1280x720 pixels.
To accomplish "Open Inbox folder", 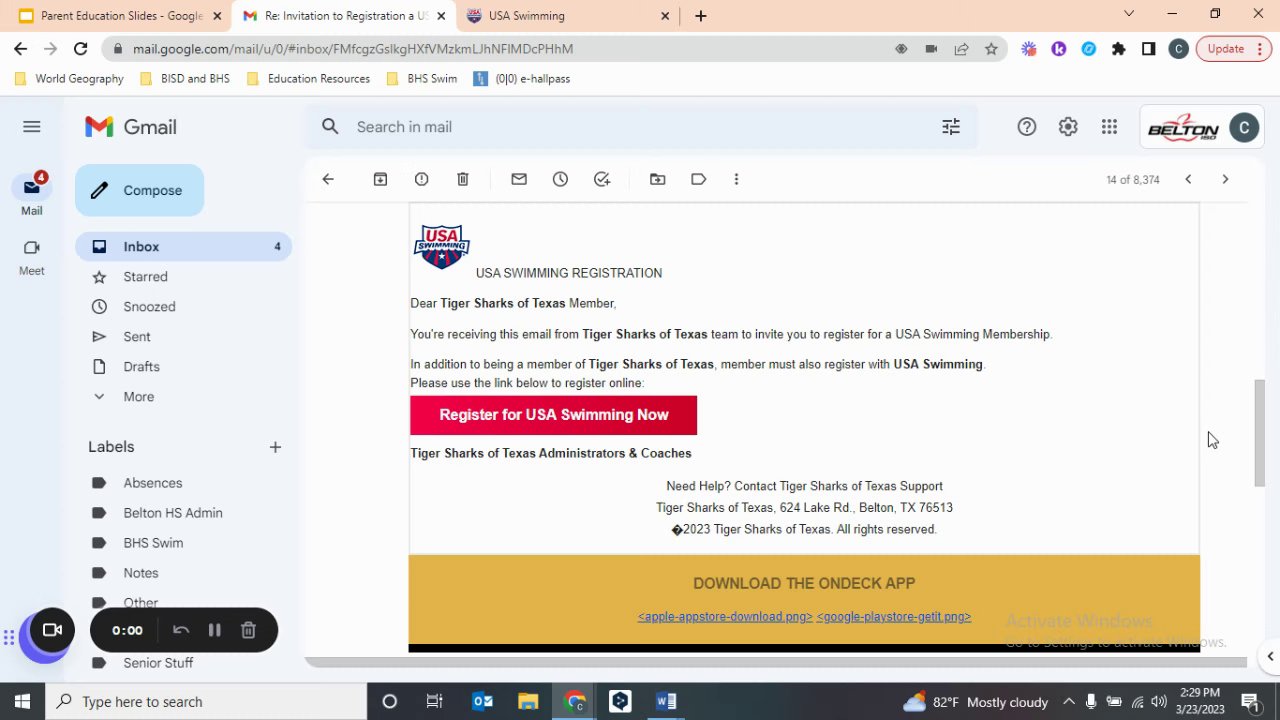I will coord(184,246).
